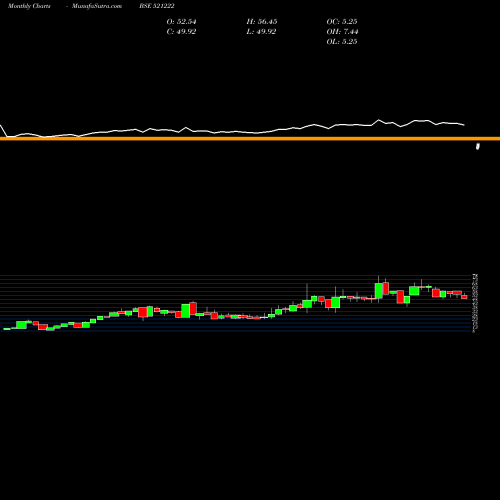Click the 'Monthly Charts' title text
This screenshot has height=500, width=500.
[29, 6]
